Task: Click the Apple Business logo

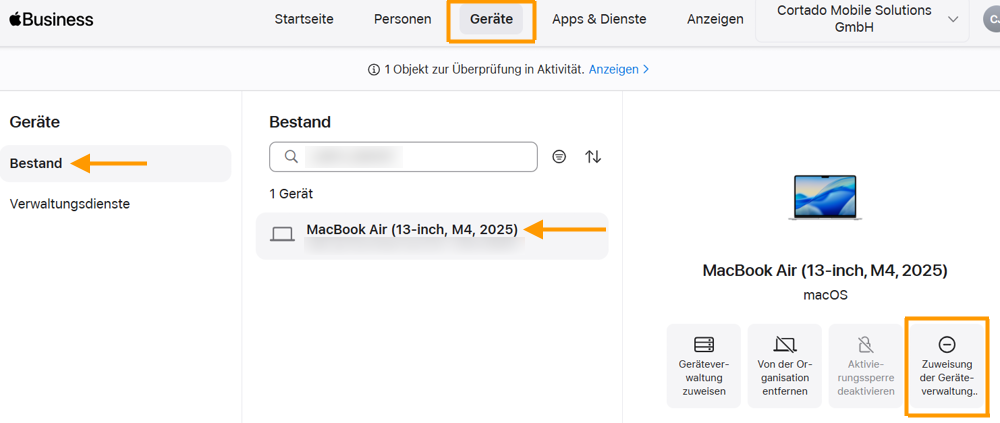Action: 51,20
